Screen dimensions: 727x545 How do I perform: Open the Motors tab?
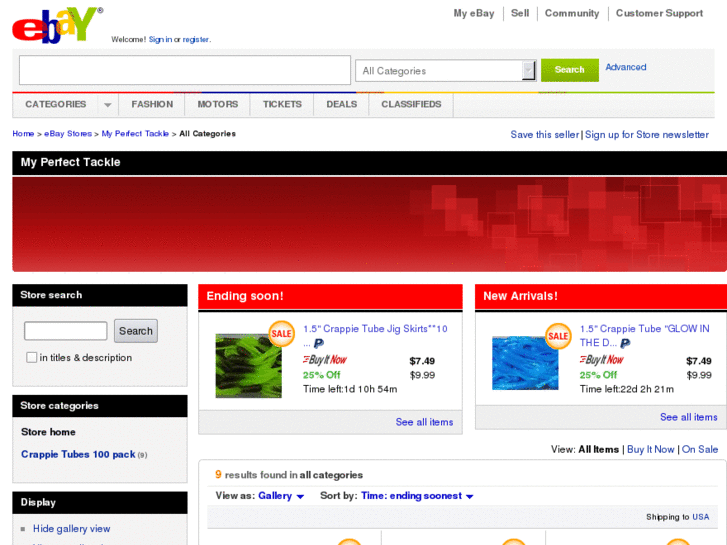point(217,104)
